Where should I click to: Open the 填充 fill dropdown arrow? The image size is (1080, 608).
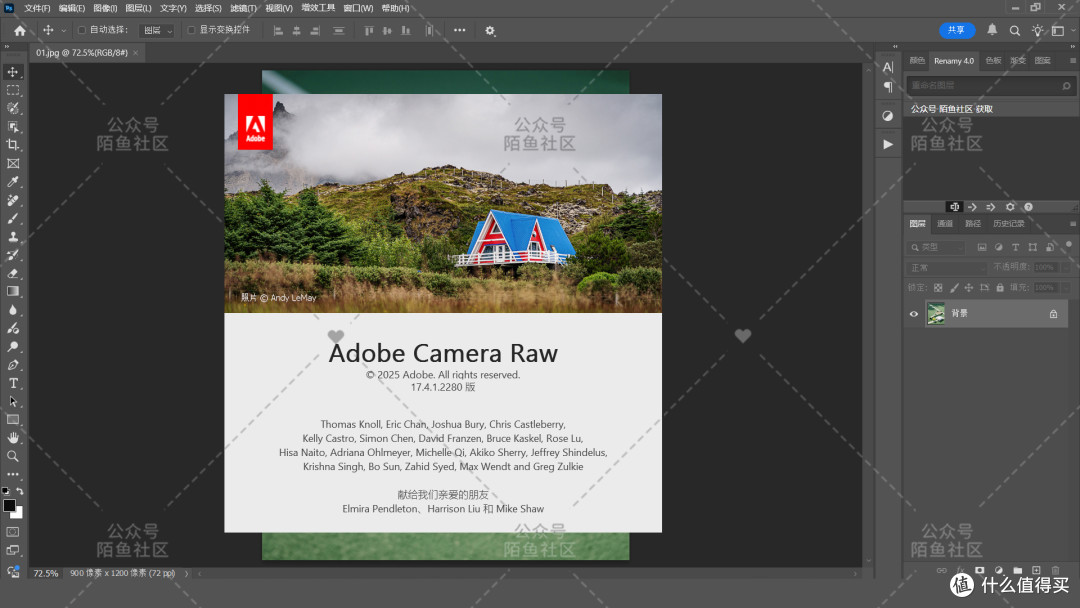click(1066, 287)
